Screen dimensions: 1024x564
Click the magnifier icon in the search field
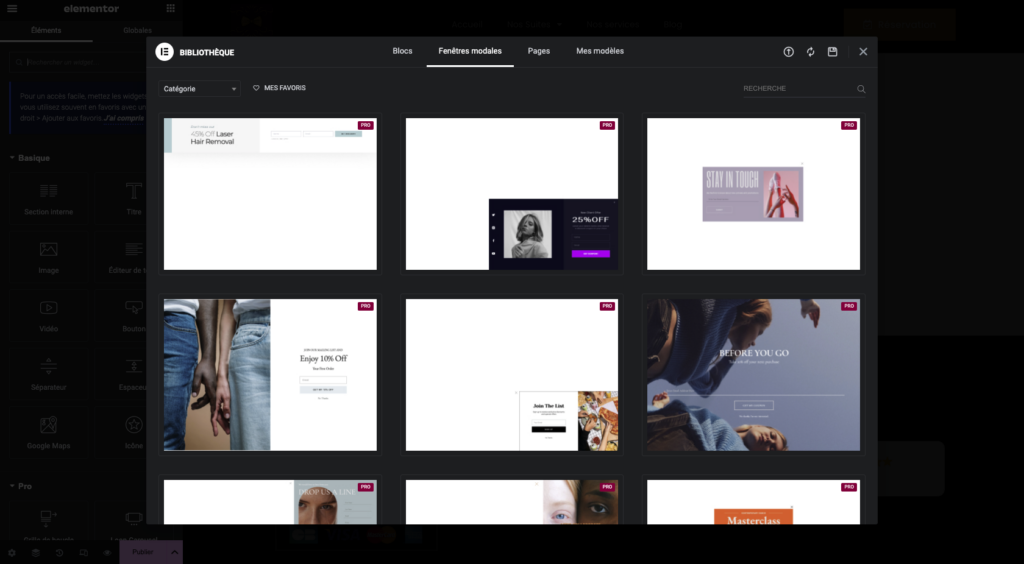coord(861,89)
